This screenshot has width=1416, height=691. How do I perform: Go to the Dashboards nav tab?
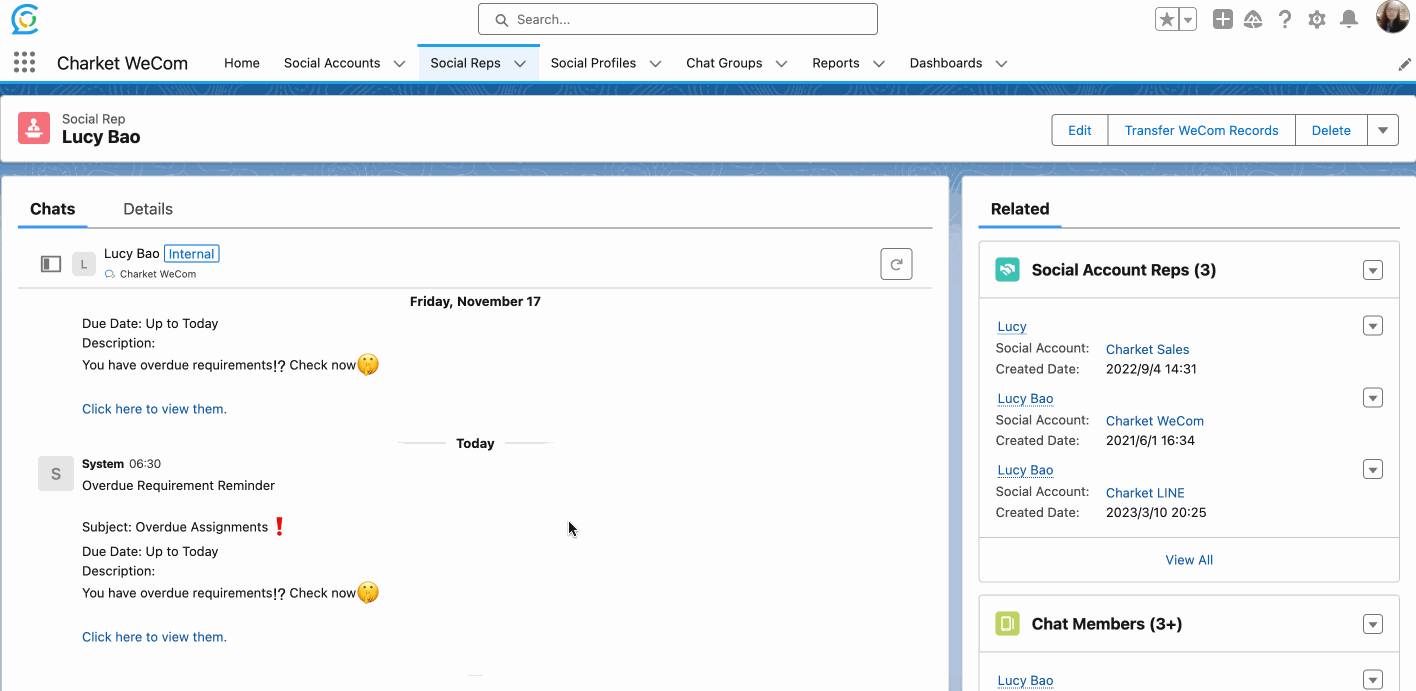tap(945, 63)
